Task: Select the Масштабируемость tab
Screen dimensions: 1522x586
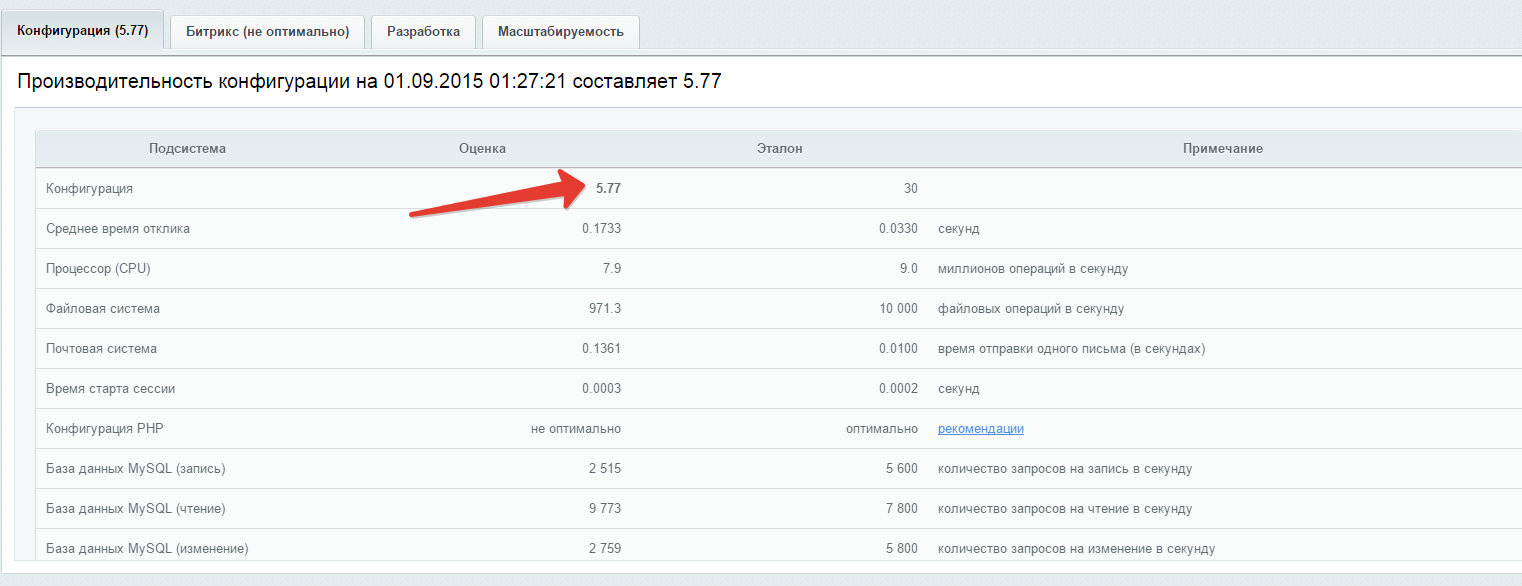Action: coord(560,31)
